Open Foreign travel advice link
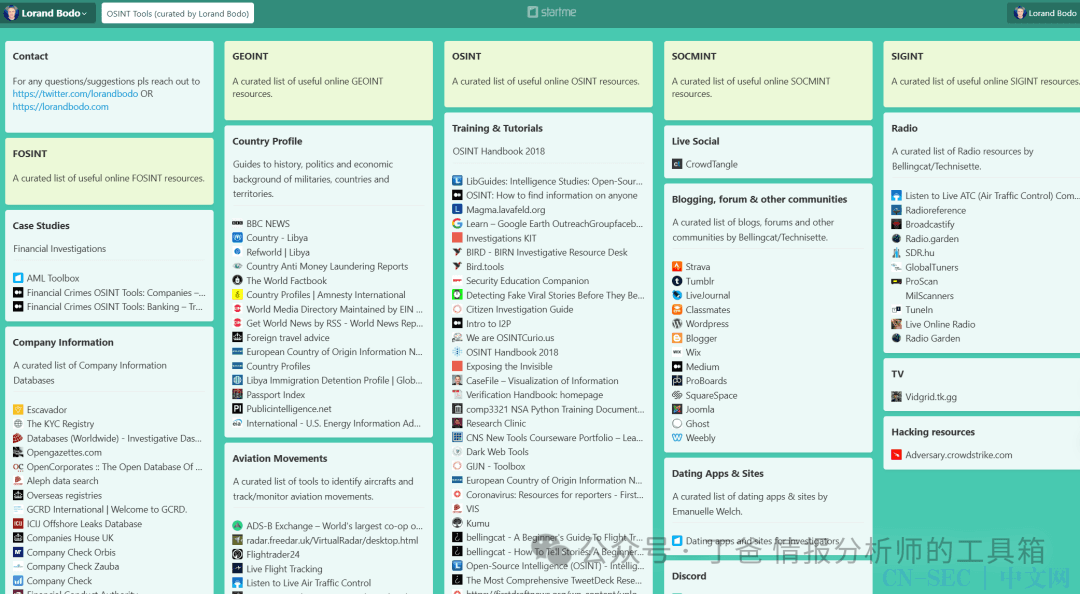 pyautogui.click(x=288, y=338)
